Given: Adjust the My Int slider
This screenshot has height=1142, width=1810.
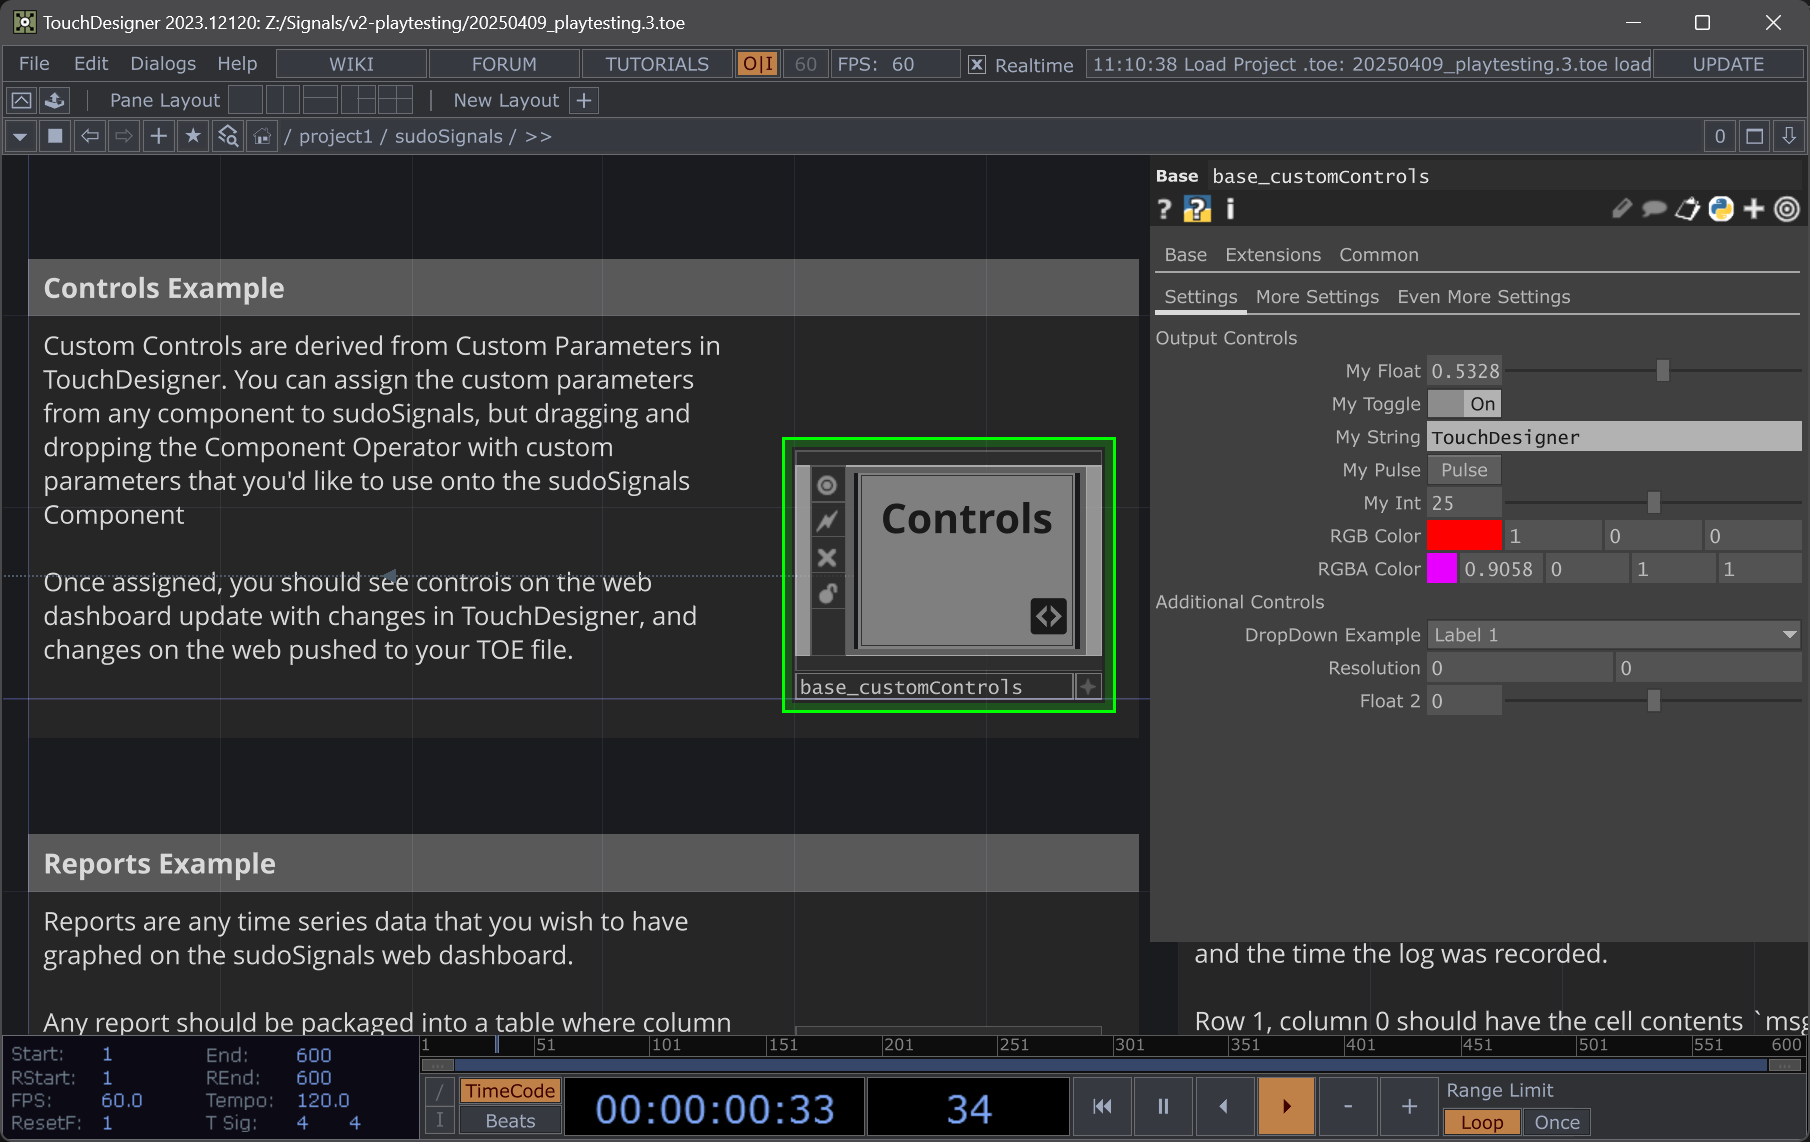Looking at the screenshot, I should pos(1653,503).
